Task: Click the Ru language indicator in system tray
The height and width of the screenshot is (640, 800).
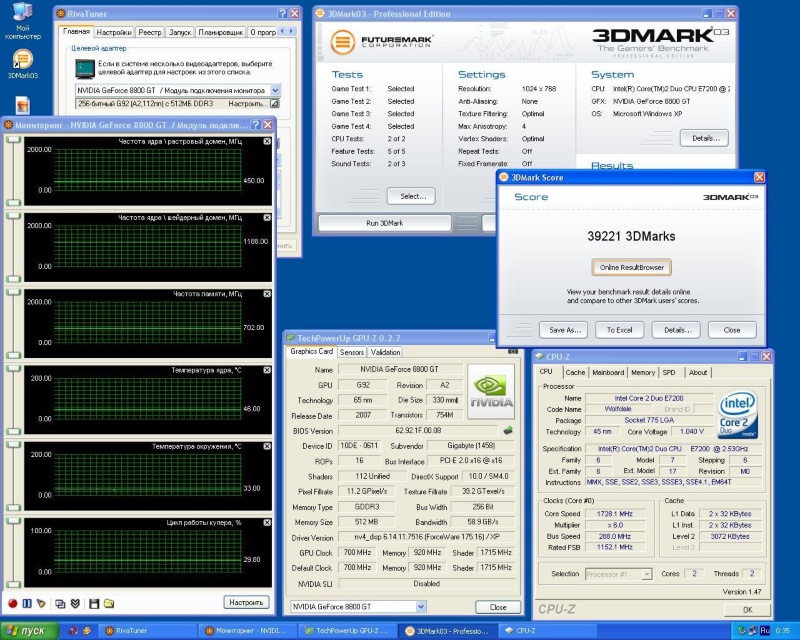Action: click(x=765, y=631)
